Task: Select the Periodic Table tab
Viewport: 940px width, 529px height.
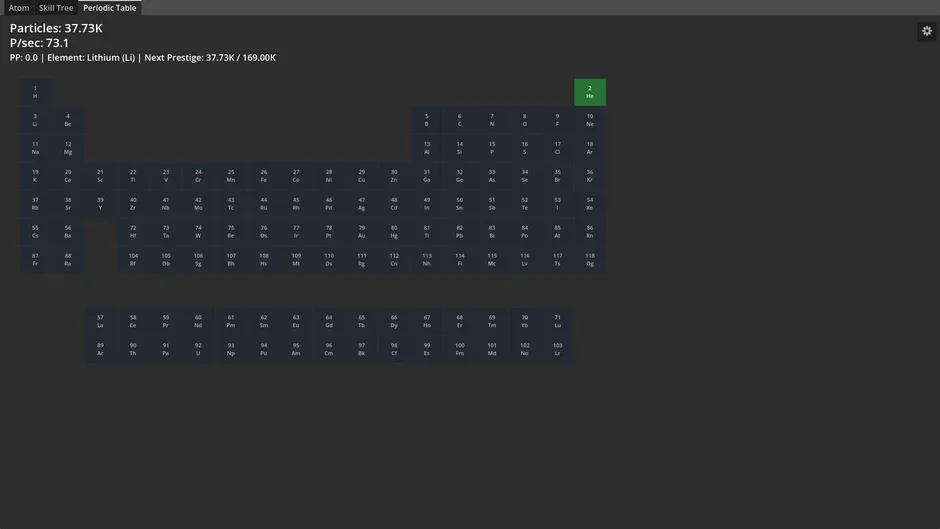Action: (110, 8)
